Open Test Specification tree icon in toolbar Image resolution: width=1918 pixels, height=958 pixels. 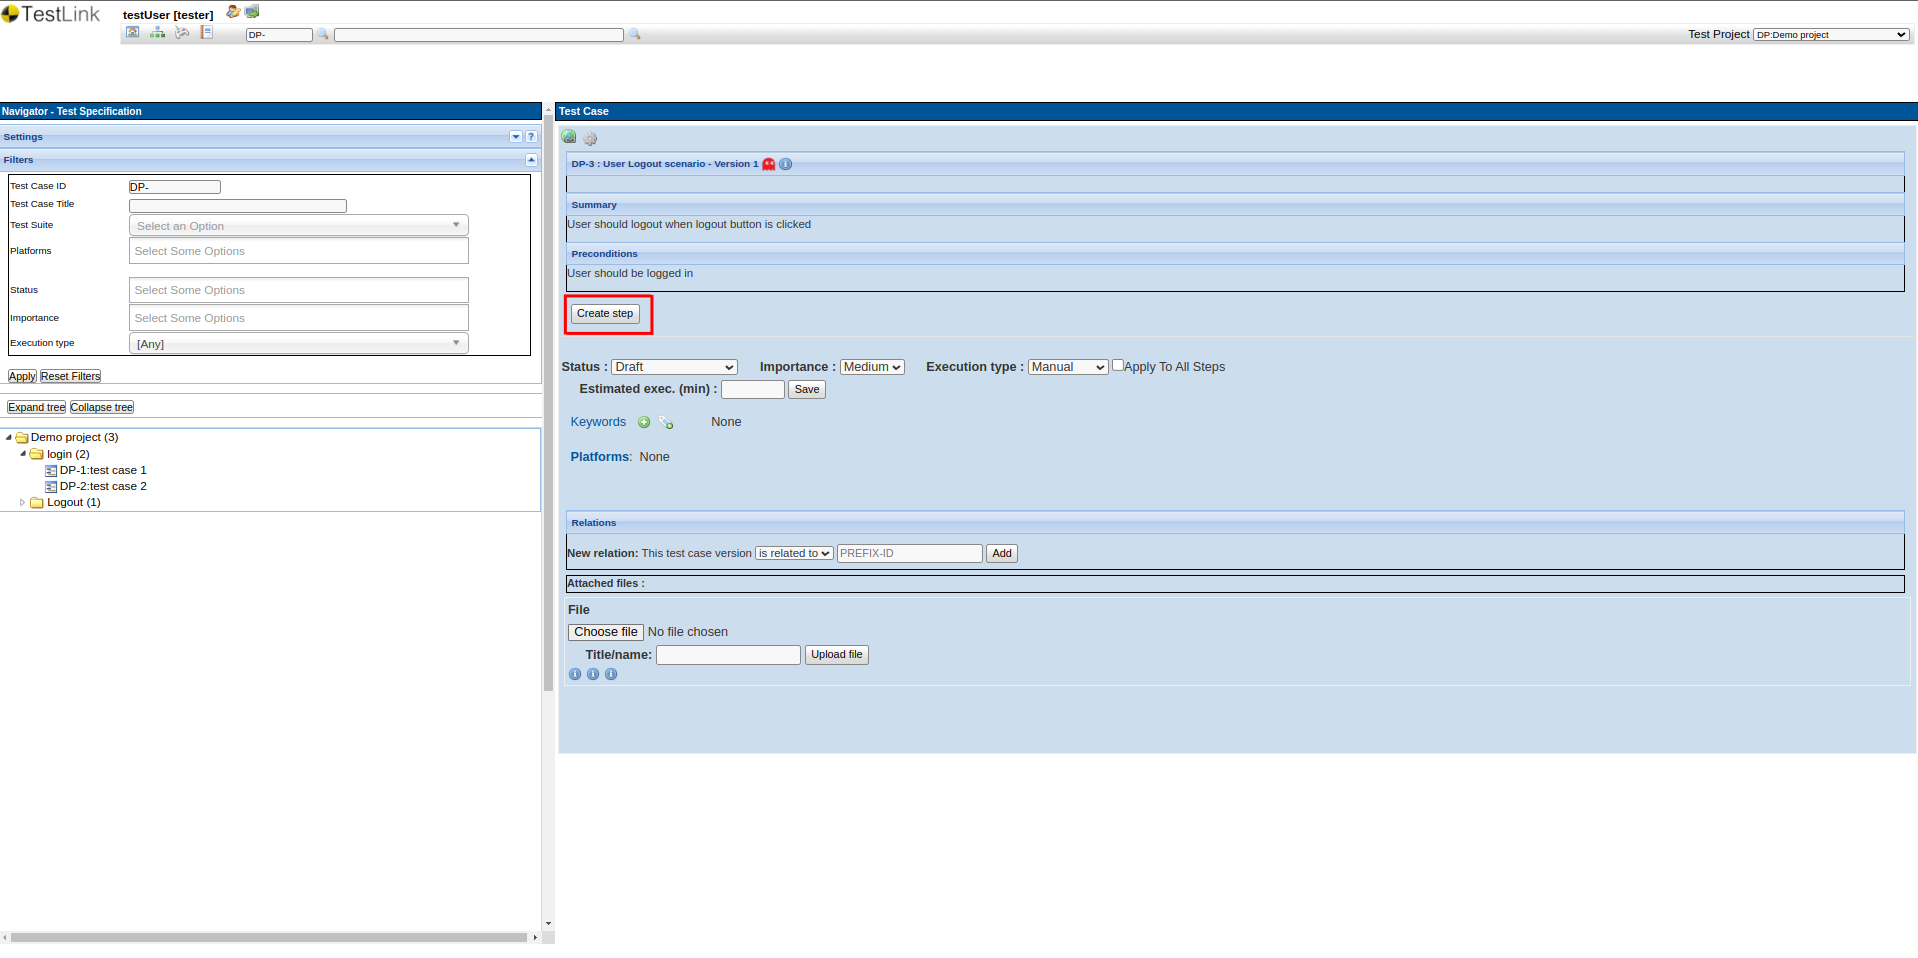coord(157,33)
